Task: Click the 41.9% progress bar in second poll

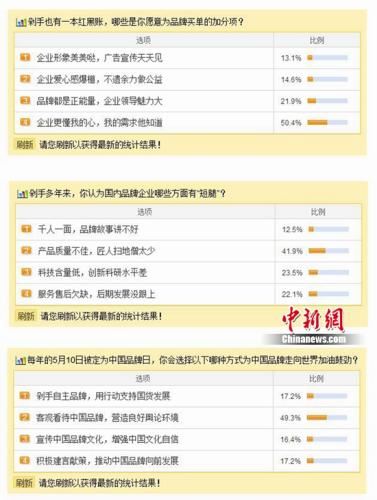Action: (329, 251)
